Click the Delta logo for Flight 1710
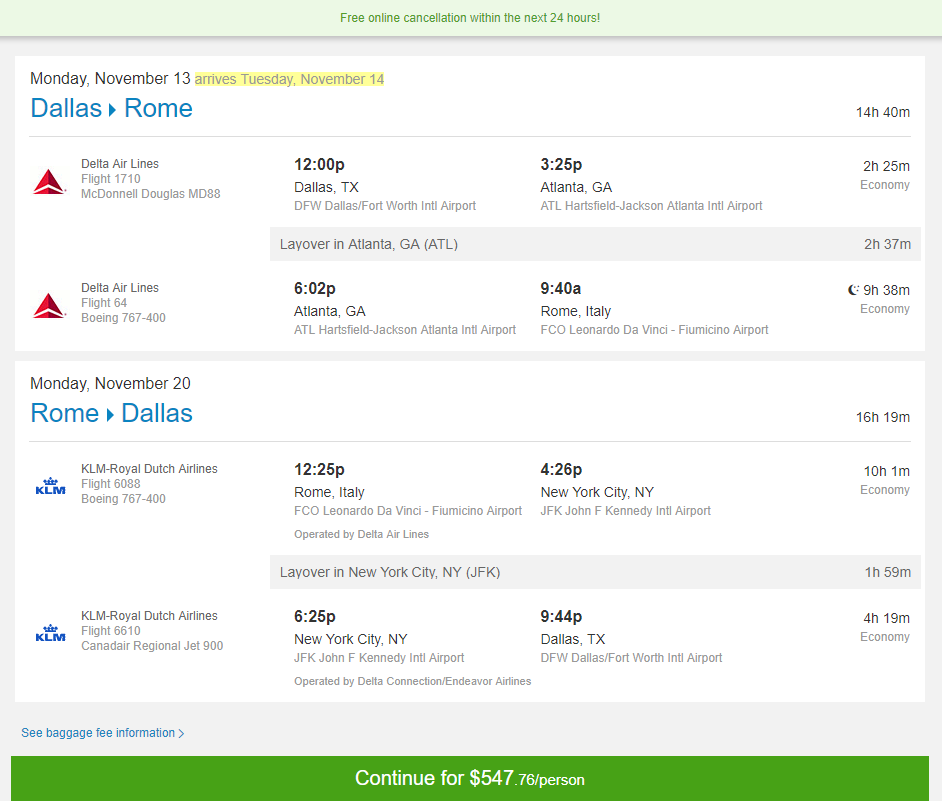 pos(49,182)
